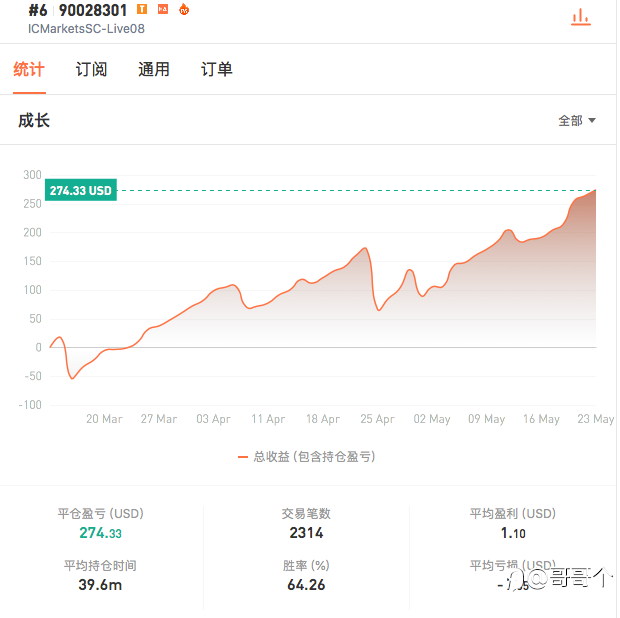Click the flame icon next to account number
The width and height of the screenshot is (620, 618).
[x=183, y=9]
